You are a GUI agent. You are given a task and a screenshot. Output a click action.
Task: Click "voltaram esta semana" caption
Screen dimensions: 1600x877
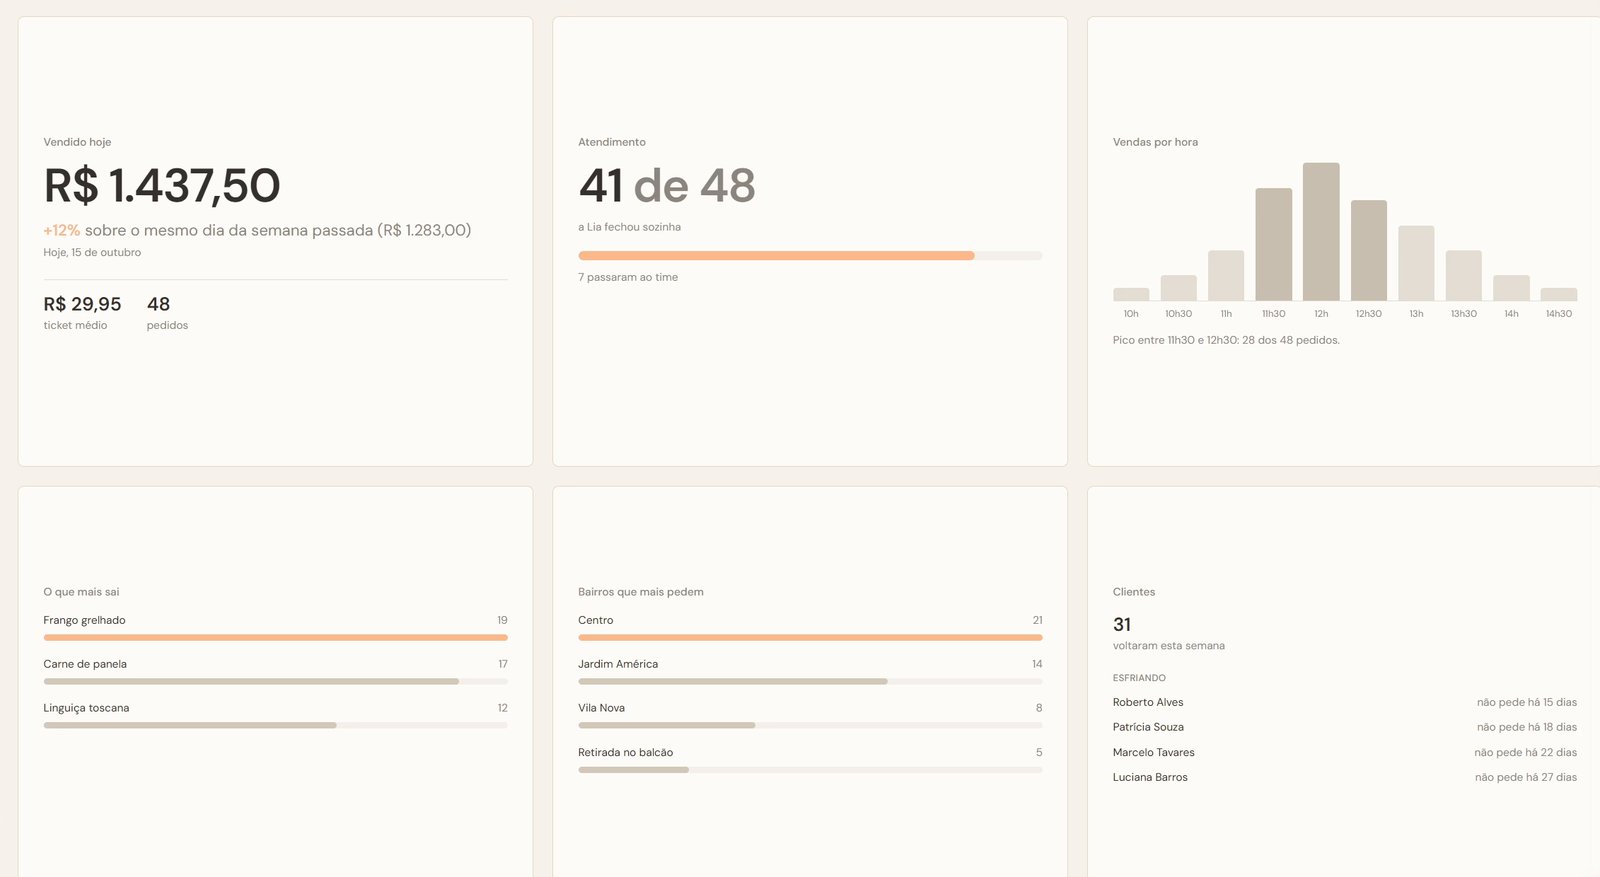[x=1169, y=646]
